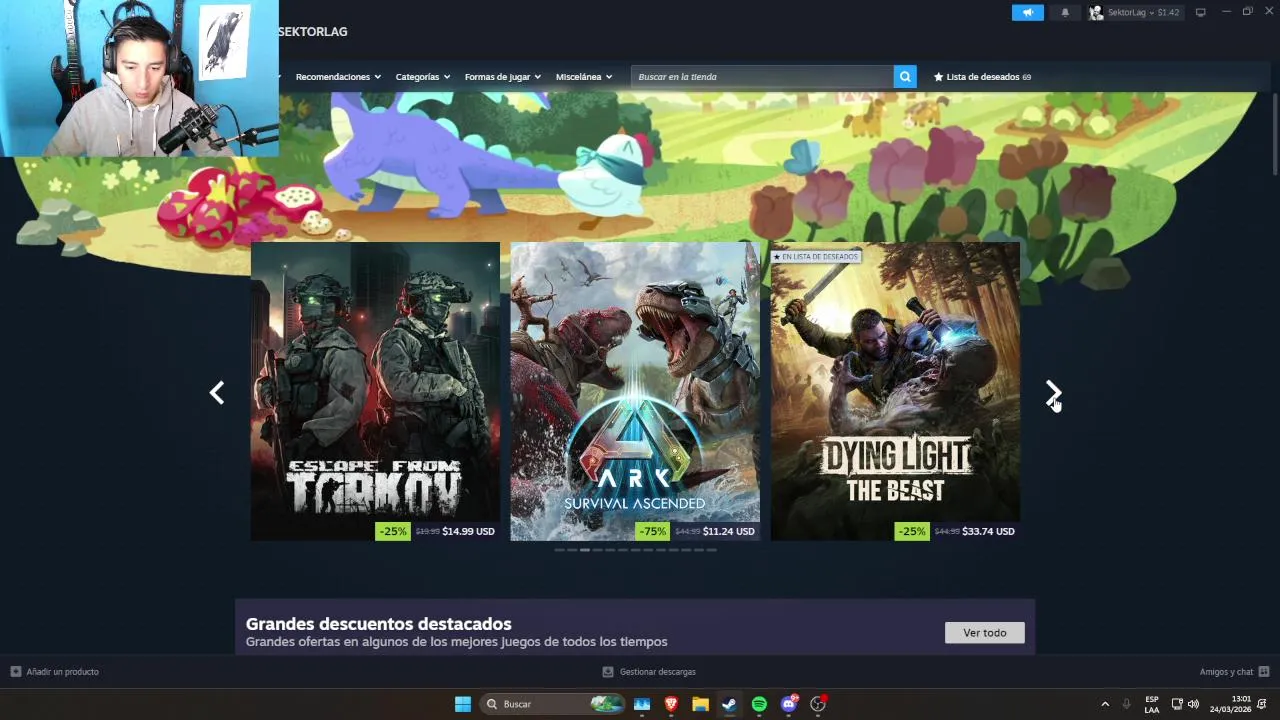Open the blue window app taskbar icon

click(642, 704)
